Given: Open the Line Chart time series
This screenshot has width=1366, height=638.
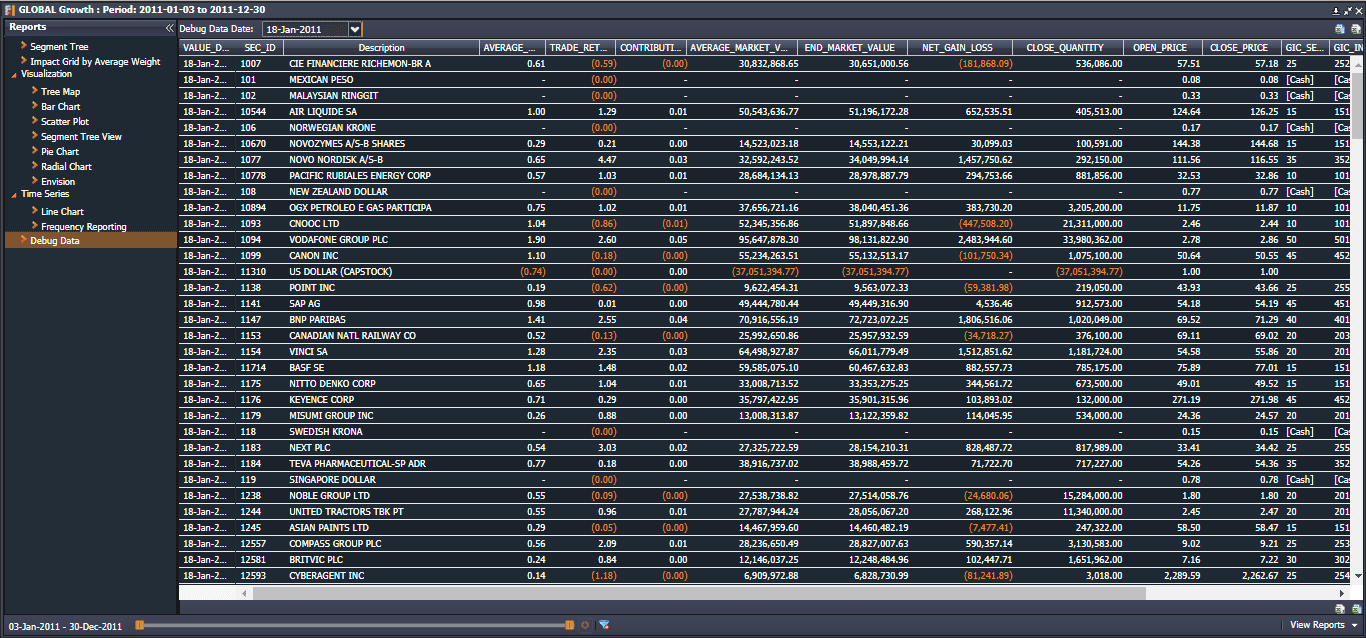Looking at the screenshot, I should 62,212.
